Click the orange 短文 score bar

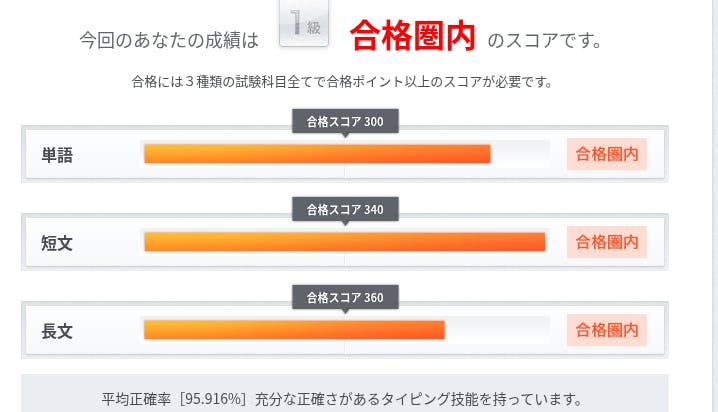click(344, 242)
